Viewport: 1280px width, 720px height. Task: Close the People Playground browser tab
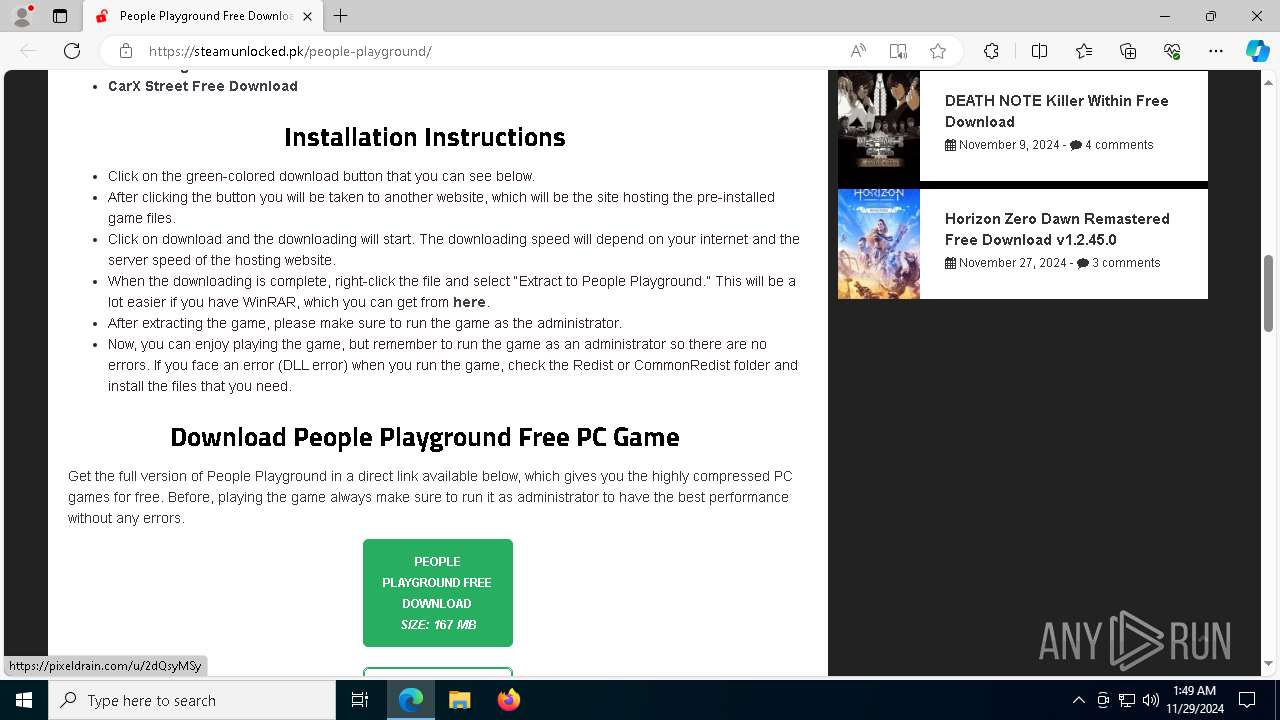click(x=306, y=16)
